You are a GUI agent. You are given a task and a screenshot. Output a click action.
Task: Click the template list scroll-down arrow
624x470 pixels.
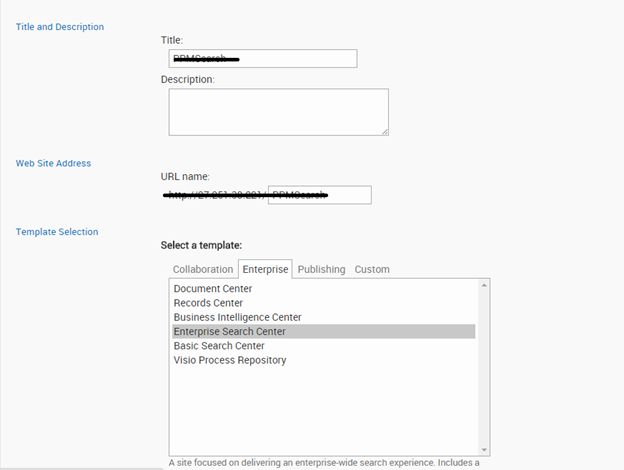(x=485, y=450)
